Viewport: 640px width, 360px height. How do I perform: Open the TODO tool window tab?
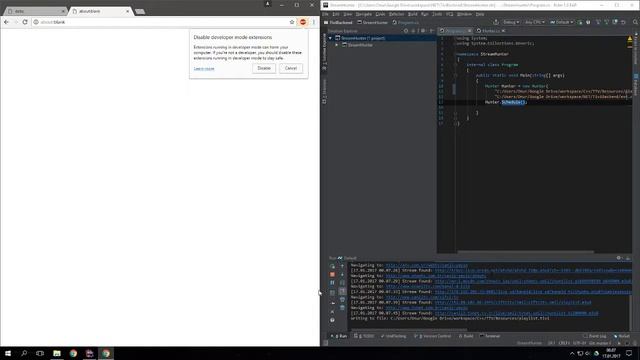(x=364, y=336)
